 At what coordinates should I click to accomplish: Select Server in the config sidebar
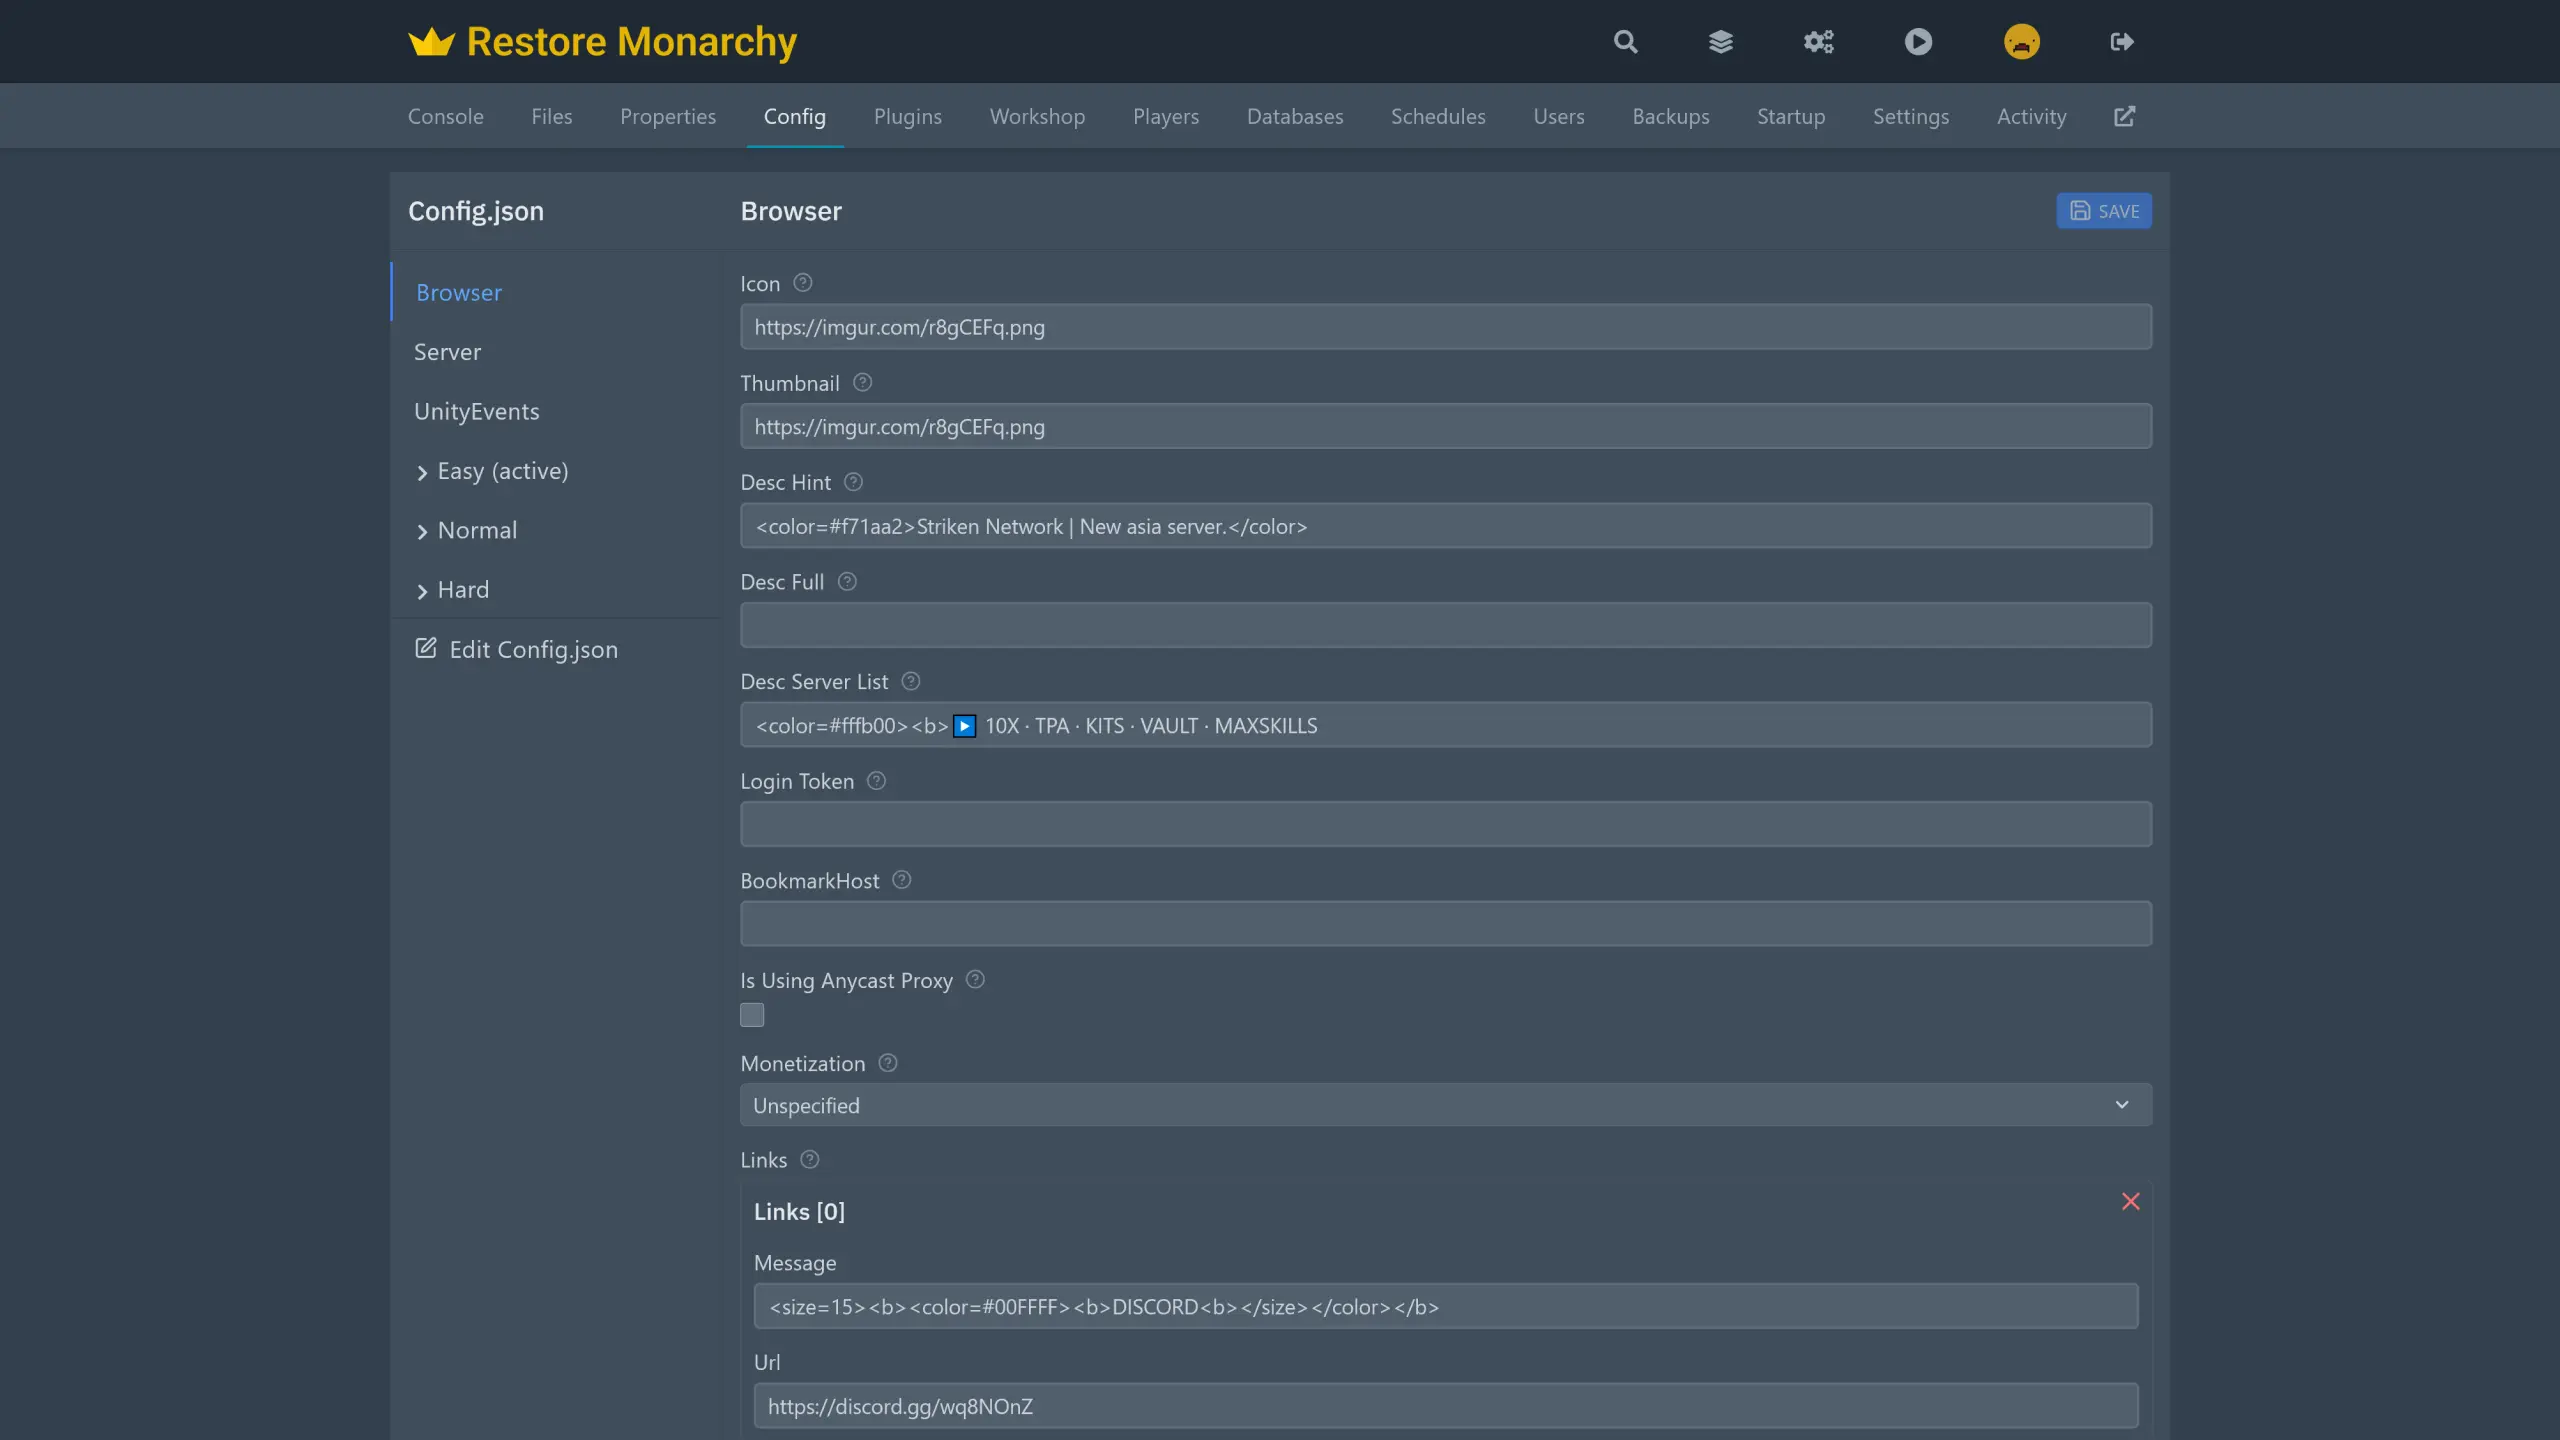pos(447,352)
